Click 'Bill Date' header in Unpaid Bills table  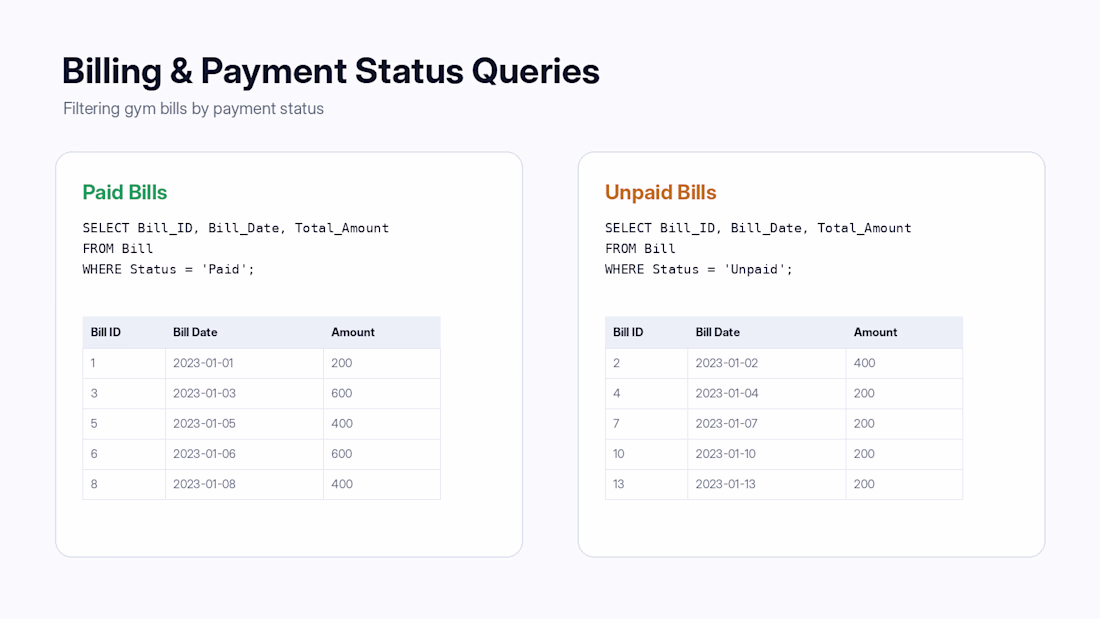[x=718, y=333]
